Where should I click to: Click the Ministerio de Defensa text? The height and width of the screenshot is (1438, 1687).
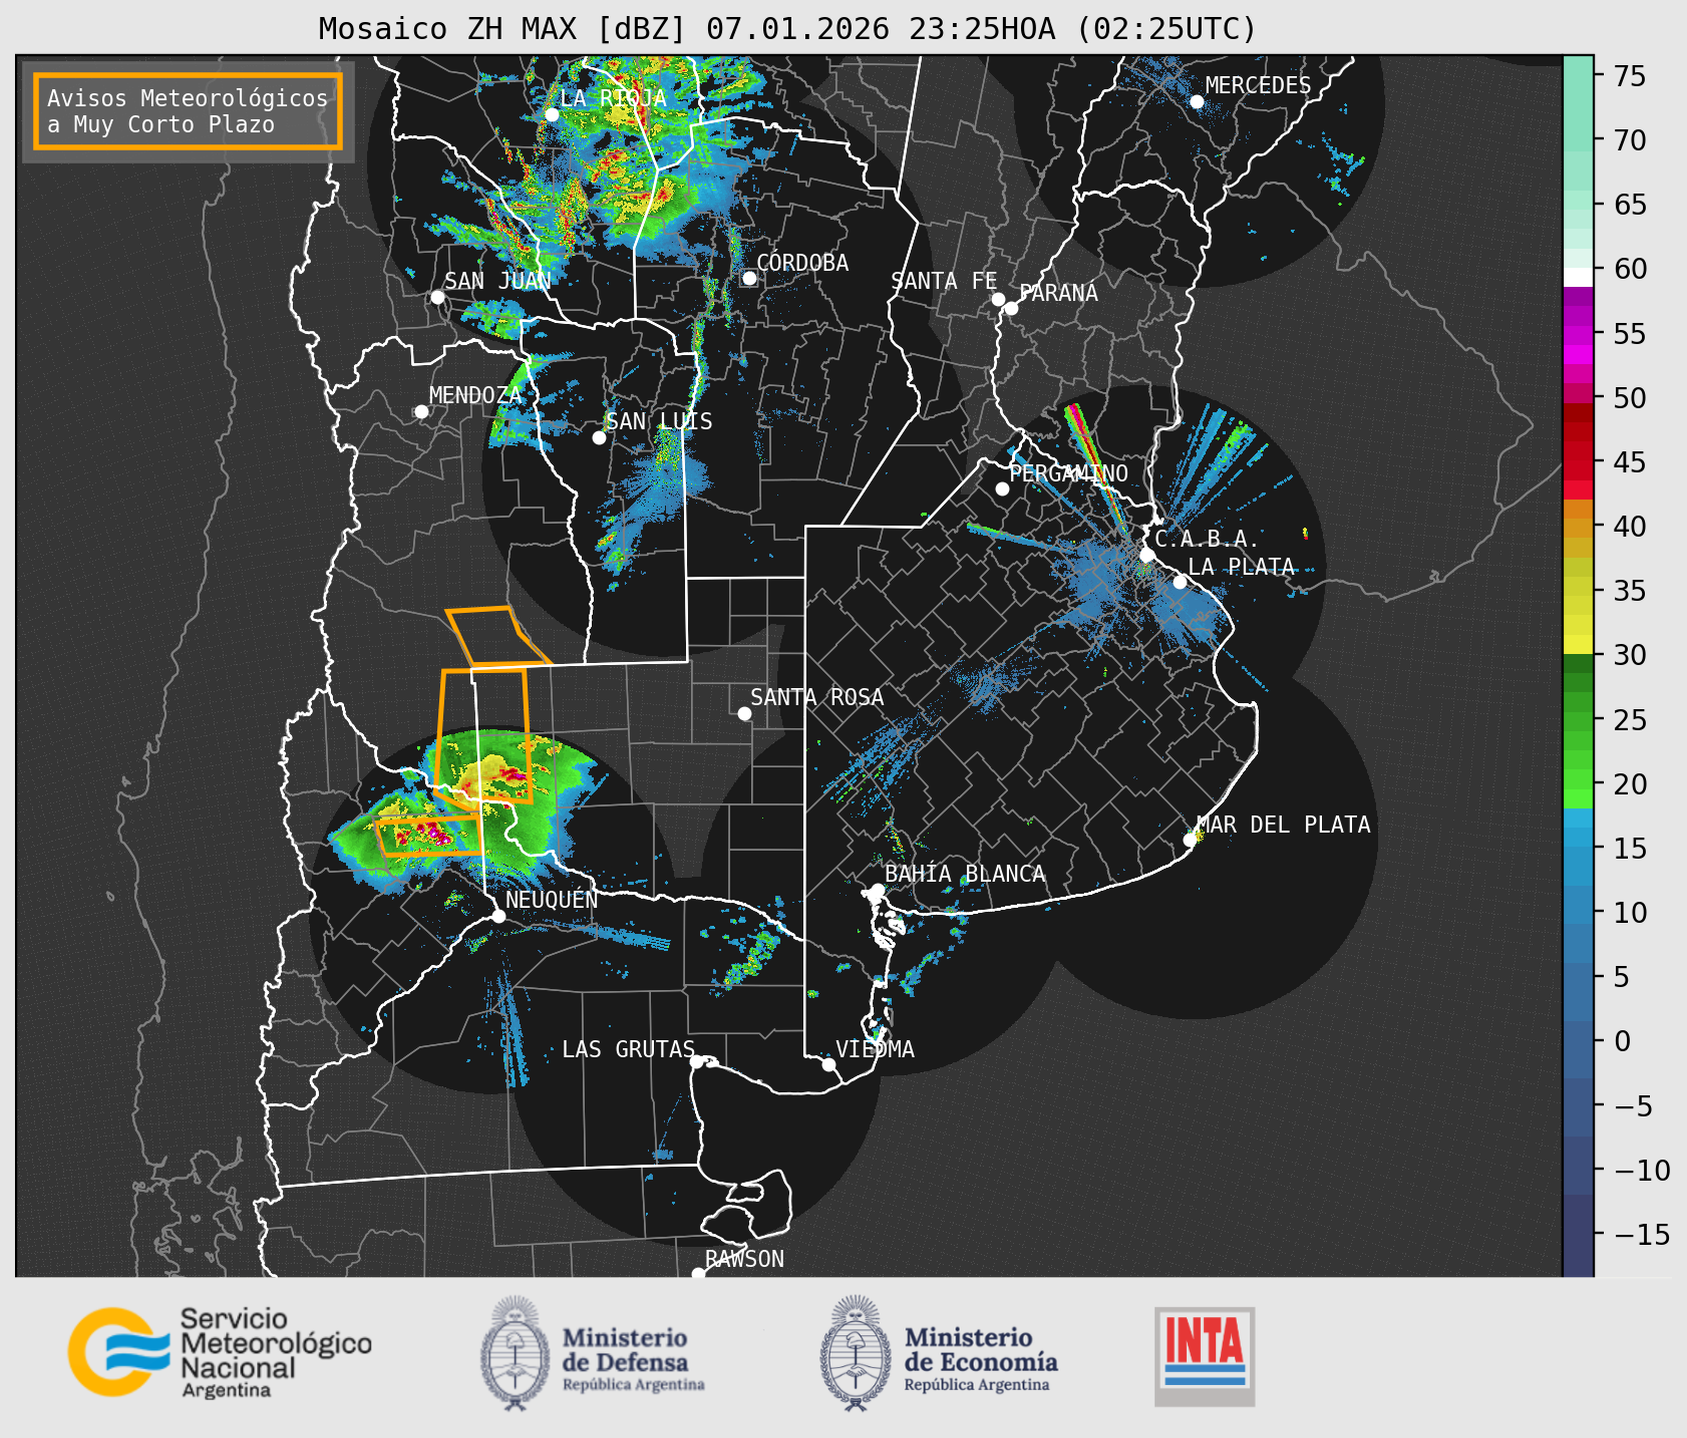[633, 1358]
